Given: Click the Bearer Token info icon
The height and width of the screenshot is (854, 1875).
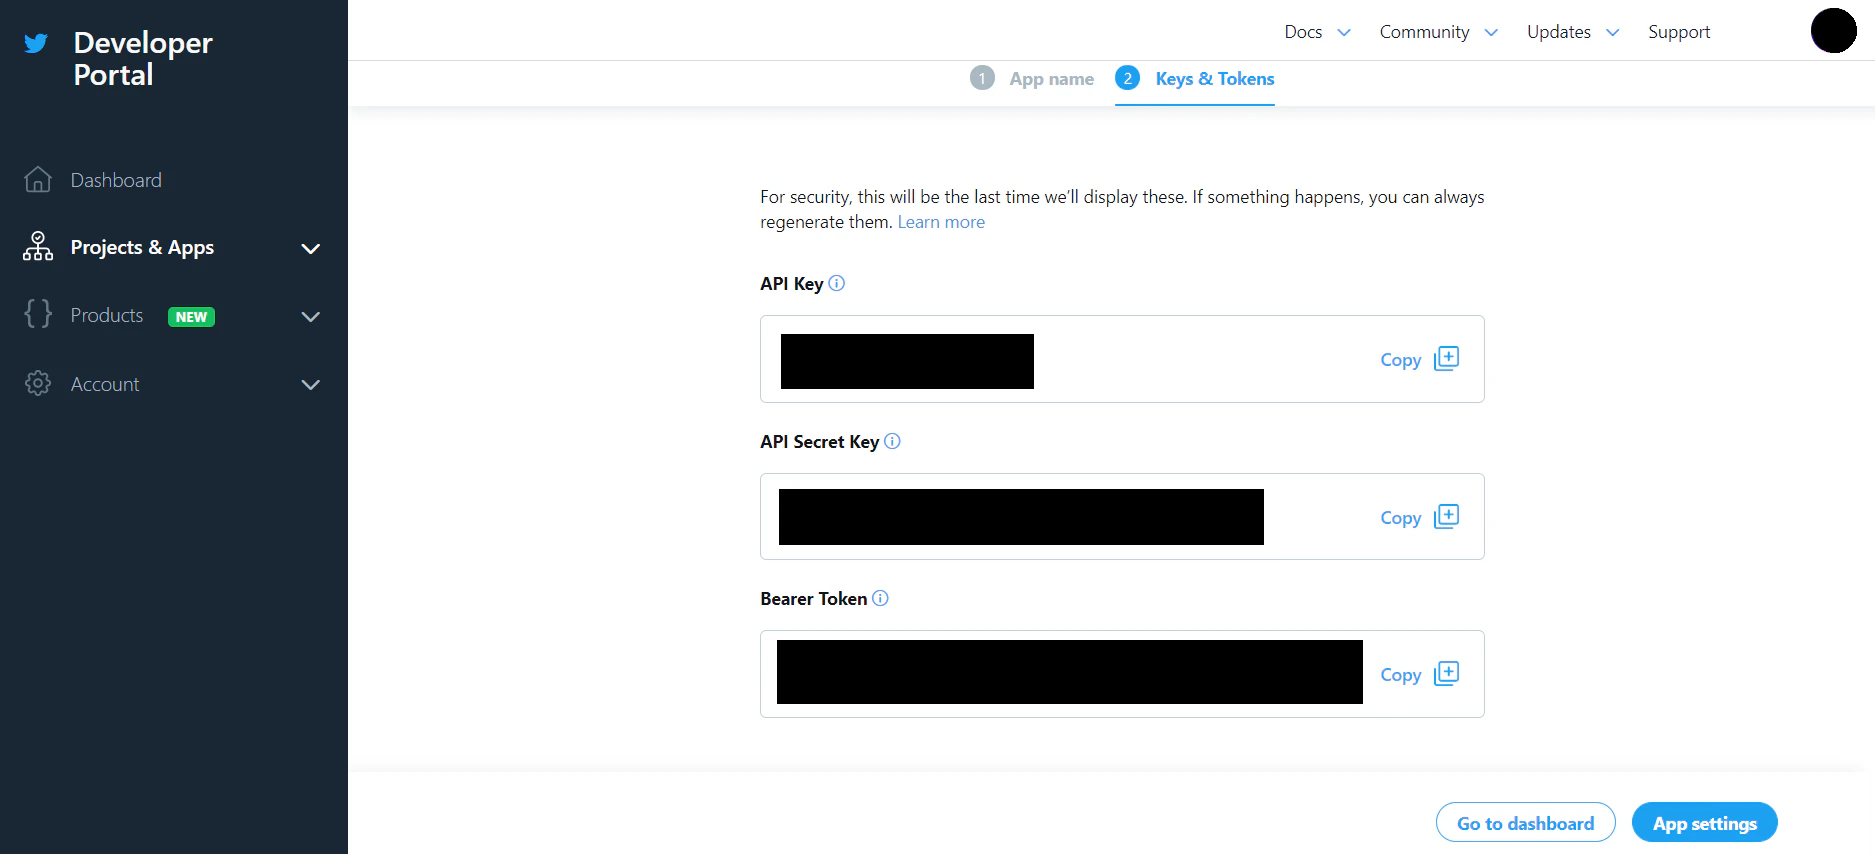Looking at the screenshot, I should coord(880,598).
